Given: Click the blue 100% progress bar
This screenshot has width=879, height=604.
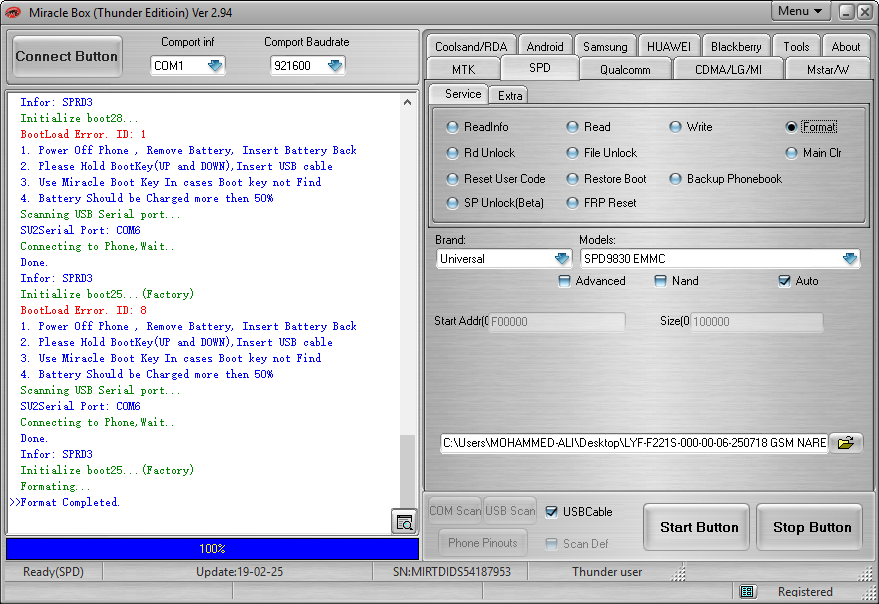Looking at the screenshot, I should [212, 548].
